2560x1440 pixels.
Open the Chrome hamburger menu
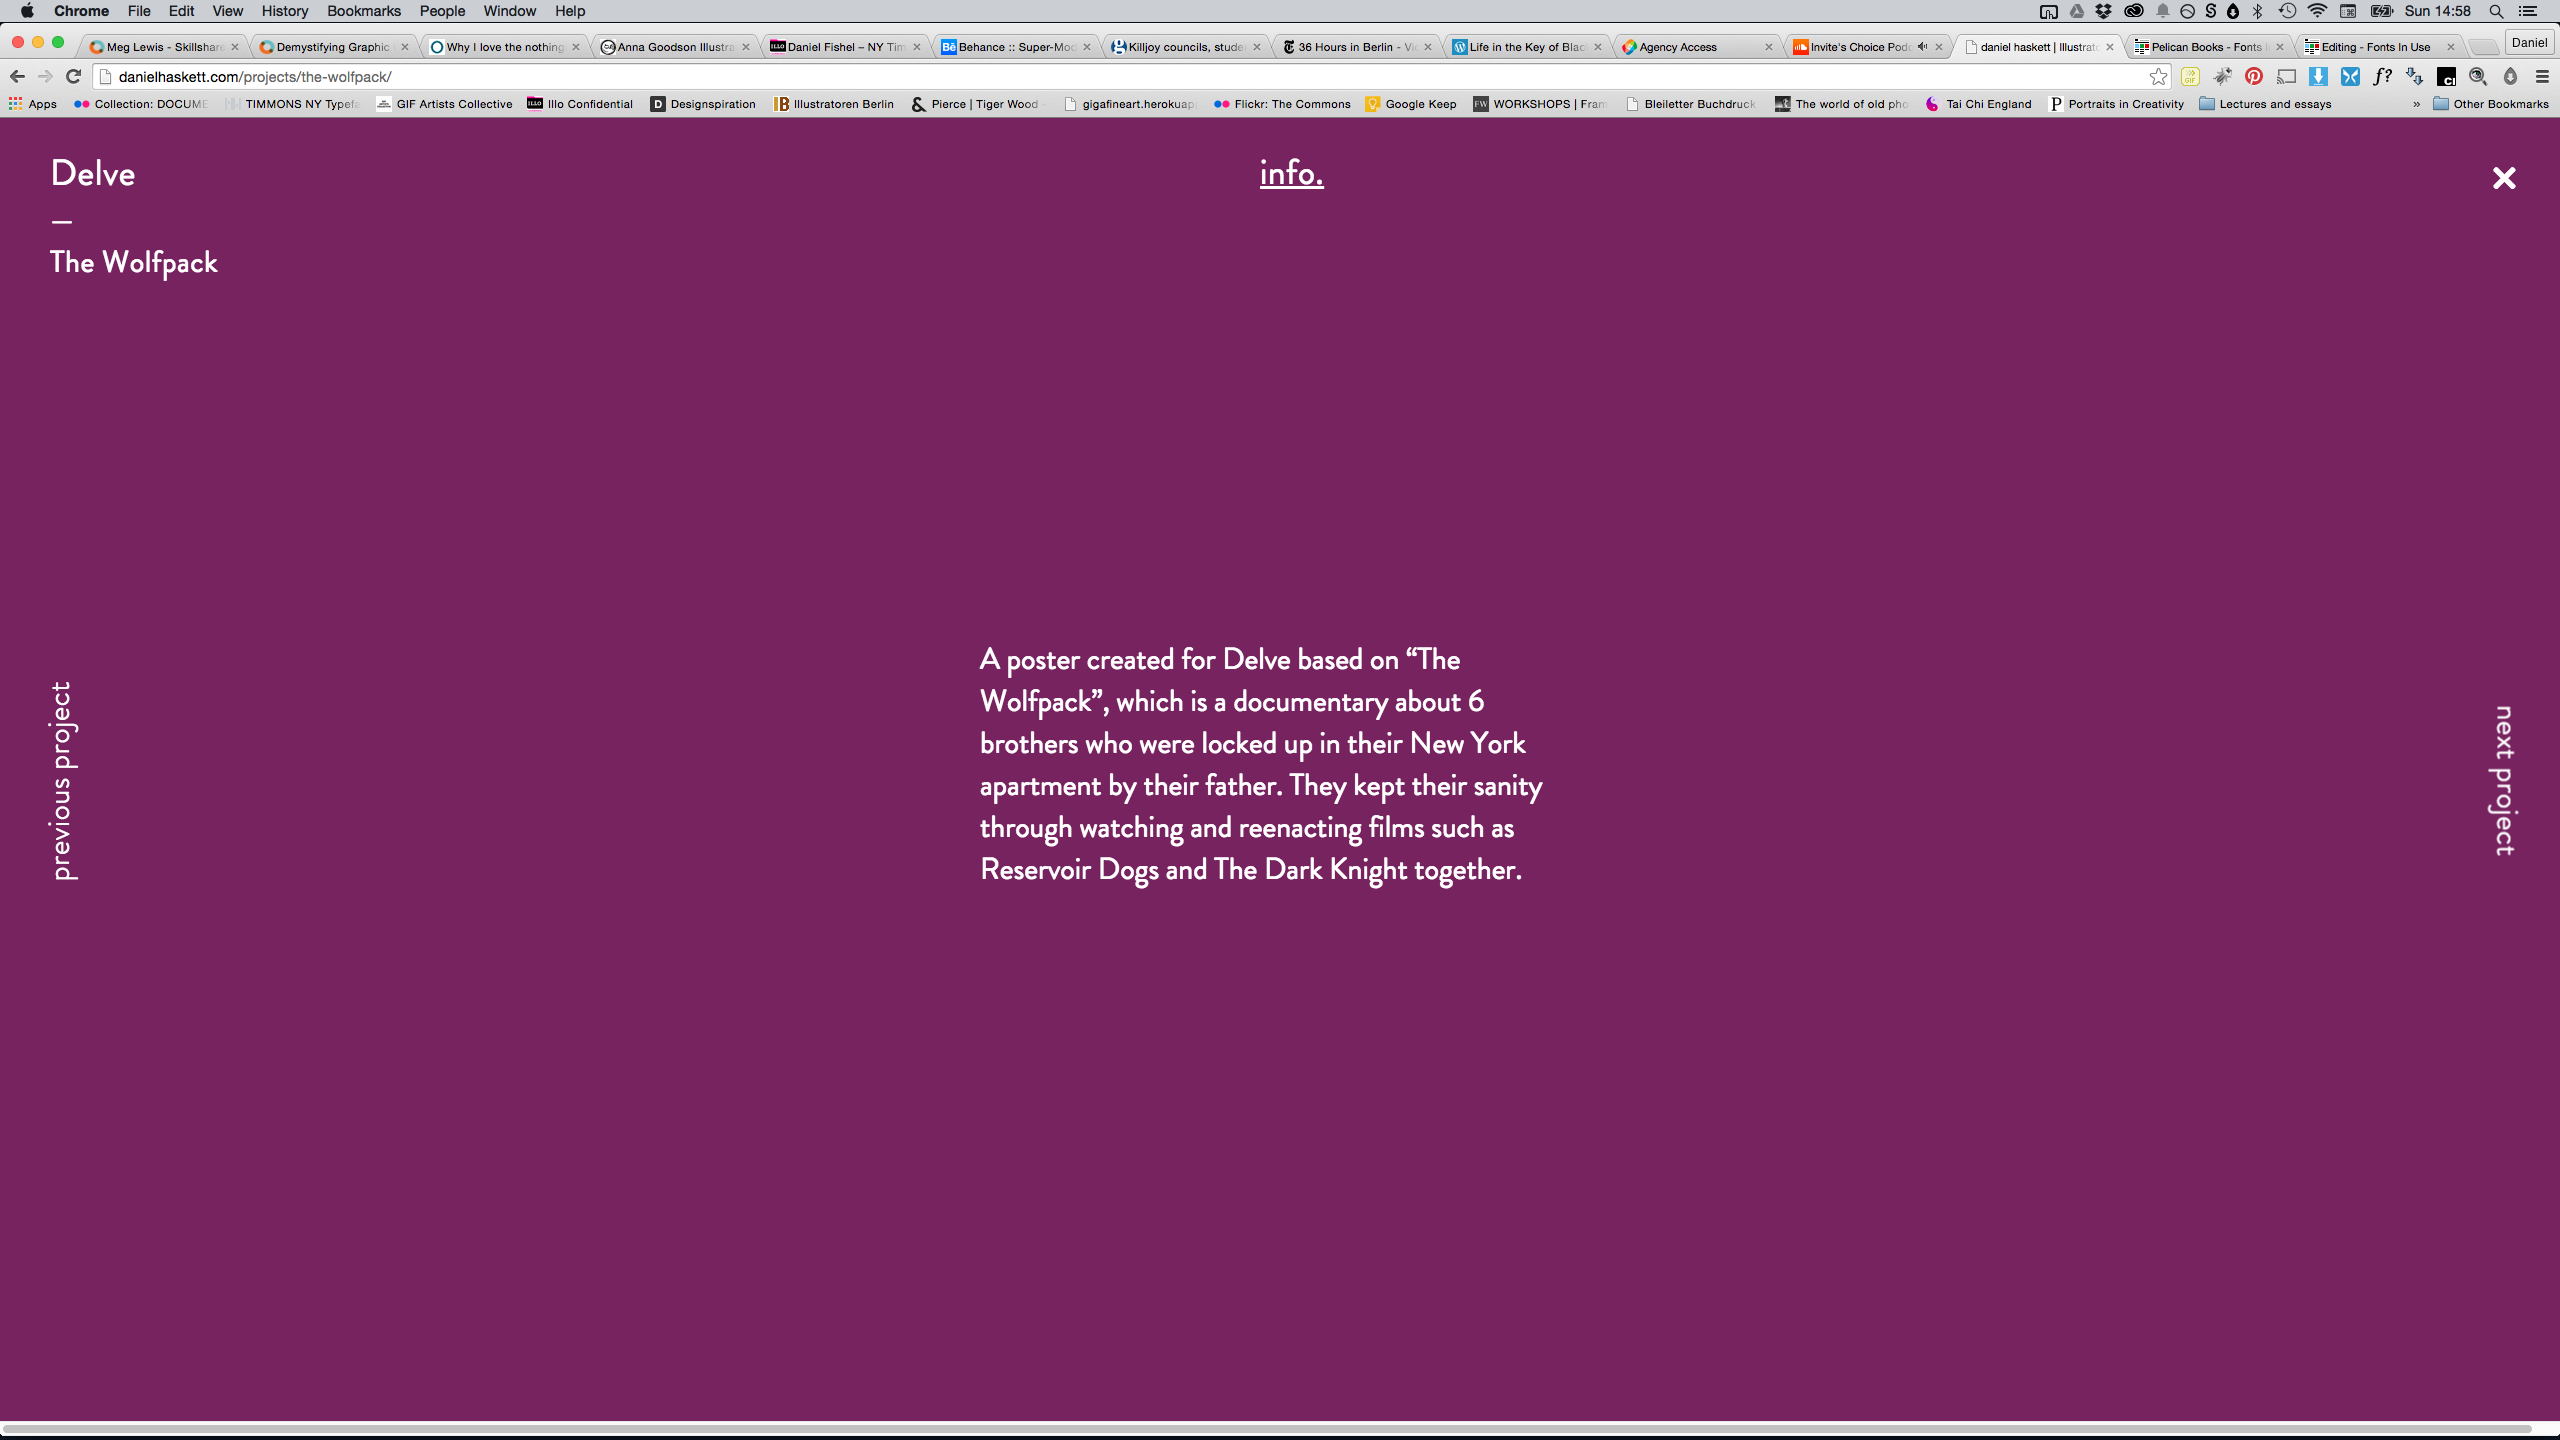click(2541, 76)
